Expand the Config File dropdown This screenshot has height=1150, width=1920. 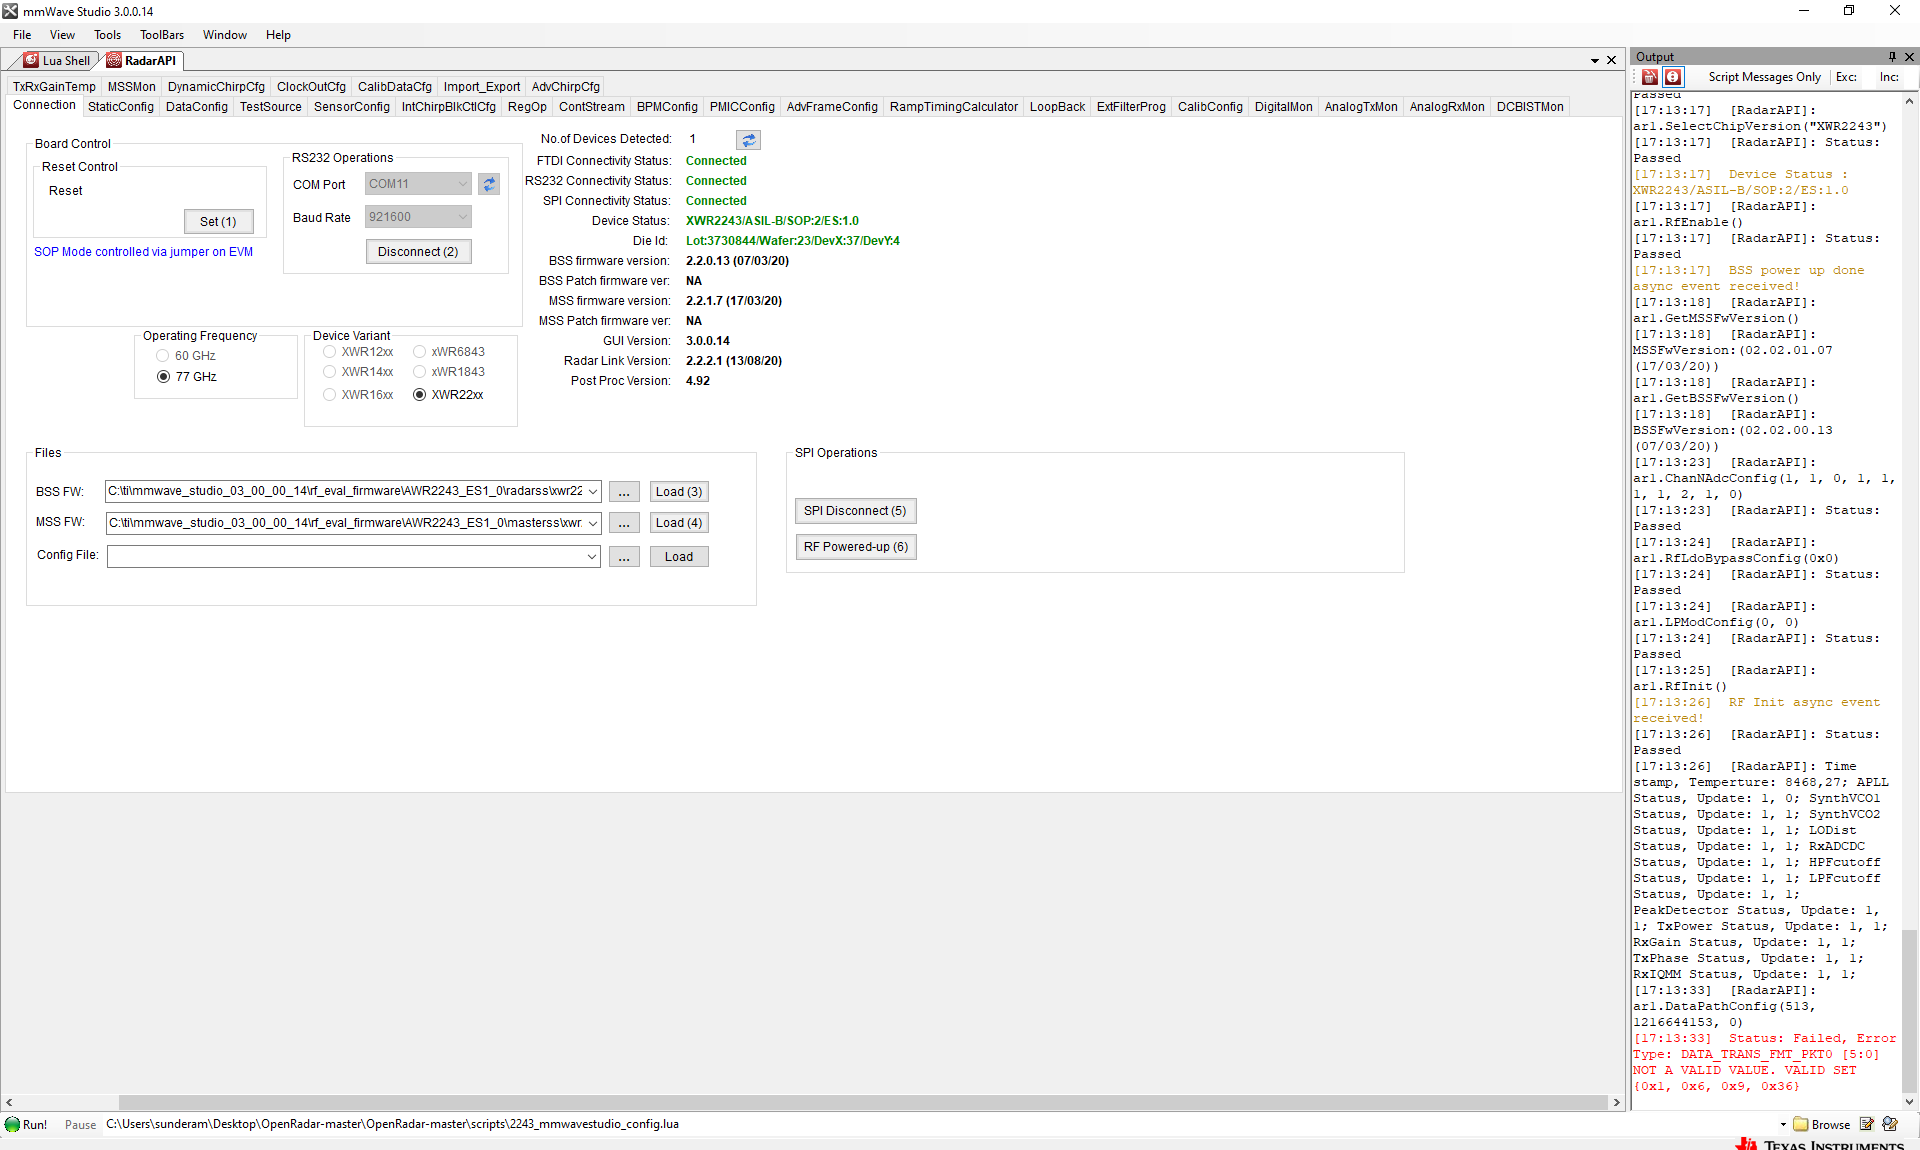[592, 557]
